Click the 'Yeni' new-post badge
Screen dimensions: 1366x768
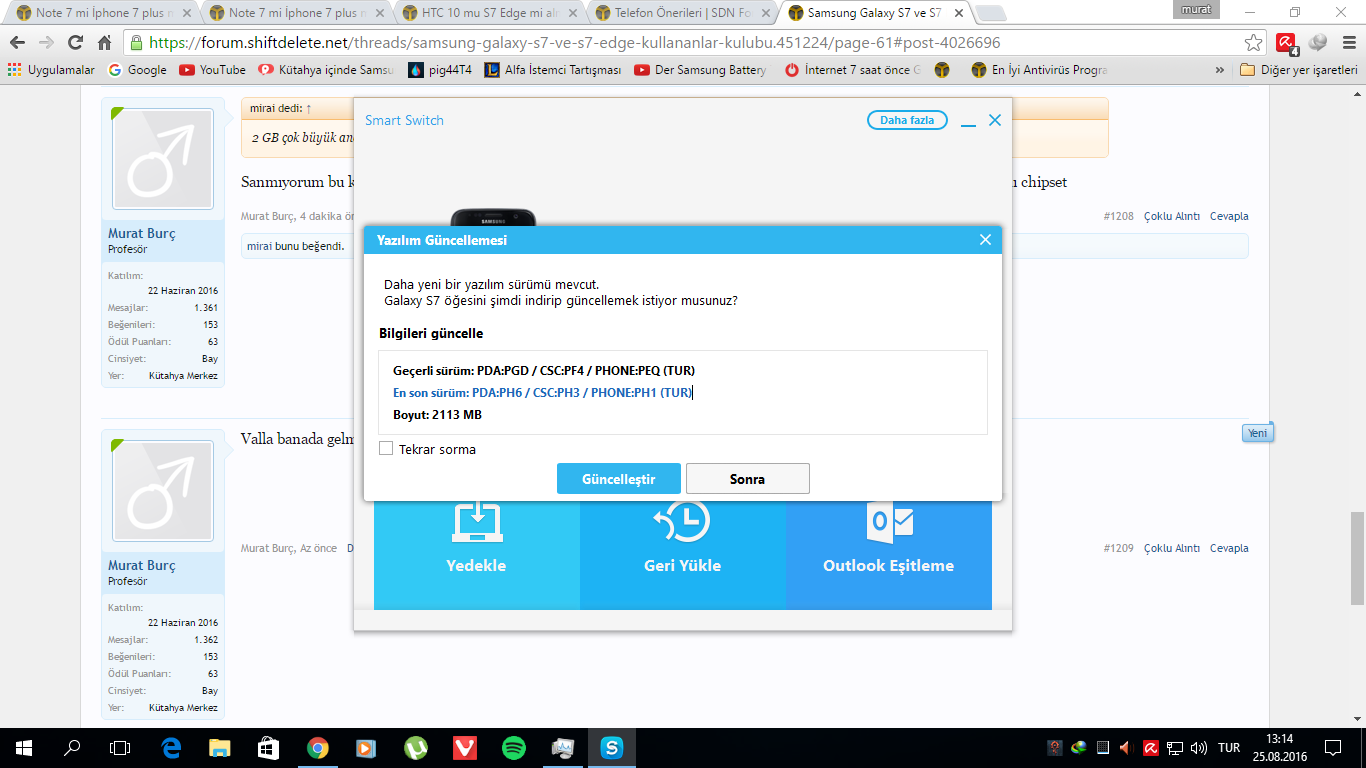pos(1257,433)
